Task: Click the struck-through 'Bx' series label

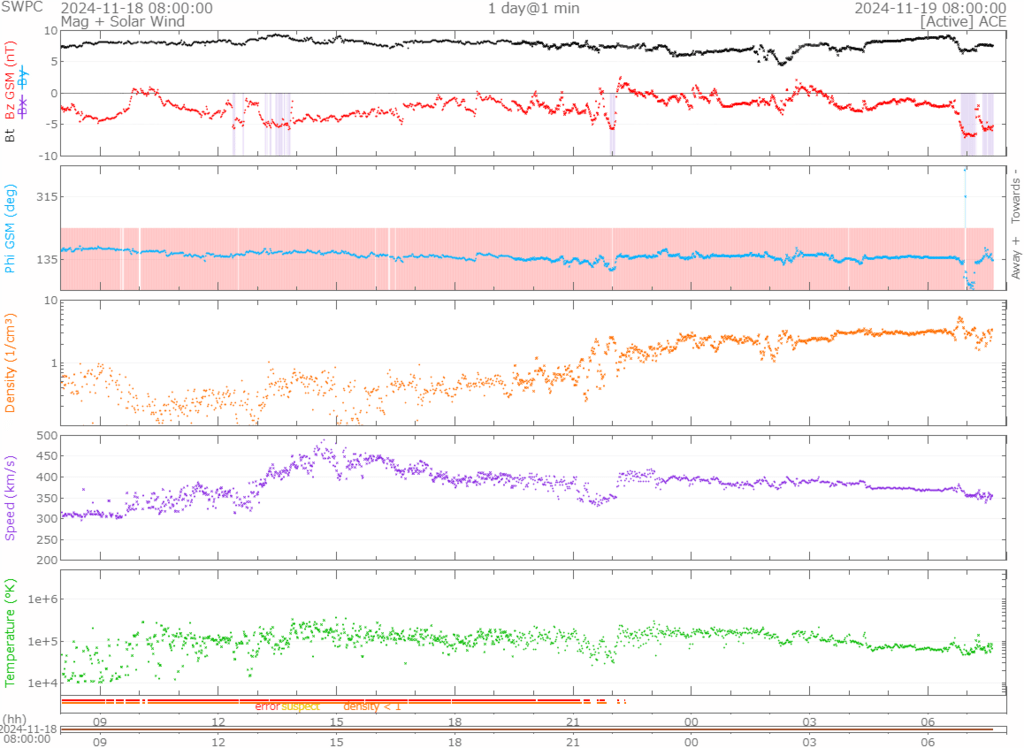Action: coord(23,106)
